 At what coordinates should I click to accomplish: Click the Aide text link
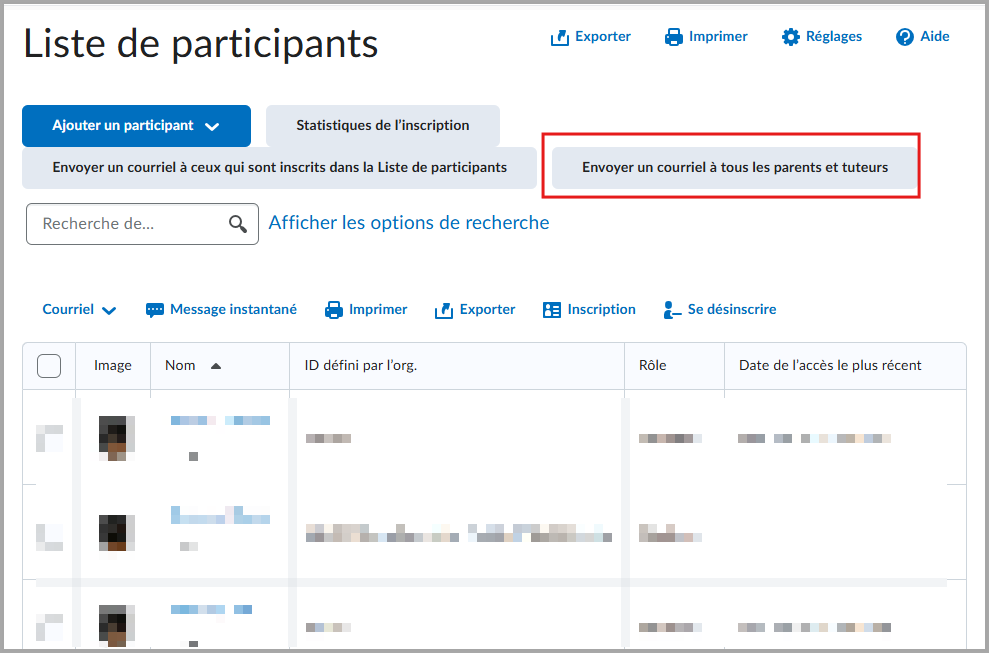(935, 37)
